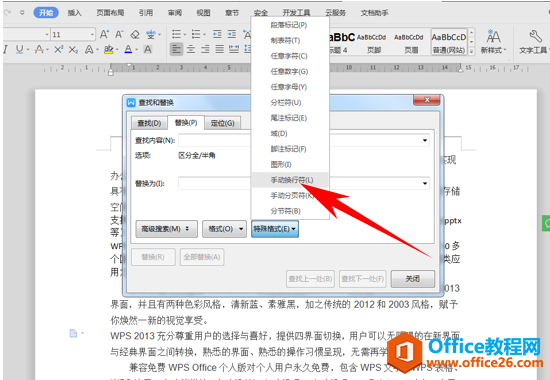Increase paragraph indent
The image size is (550, 380).
[x=232, y=34]
